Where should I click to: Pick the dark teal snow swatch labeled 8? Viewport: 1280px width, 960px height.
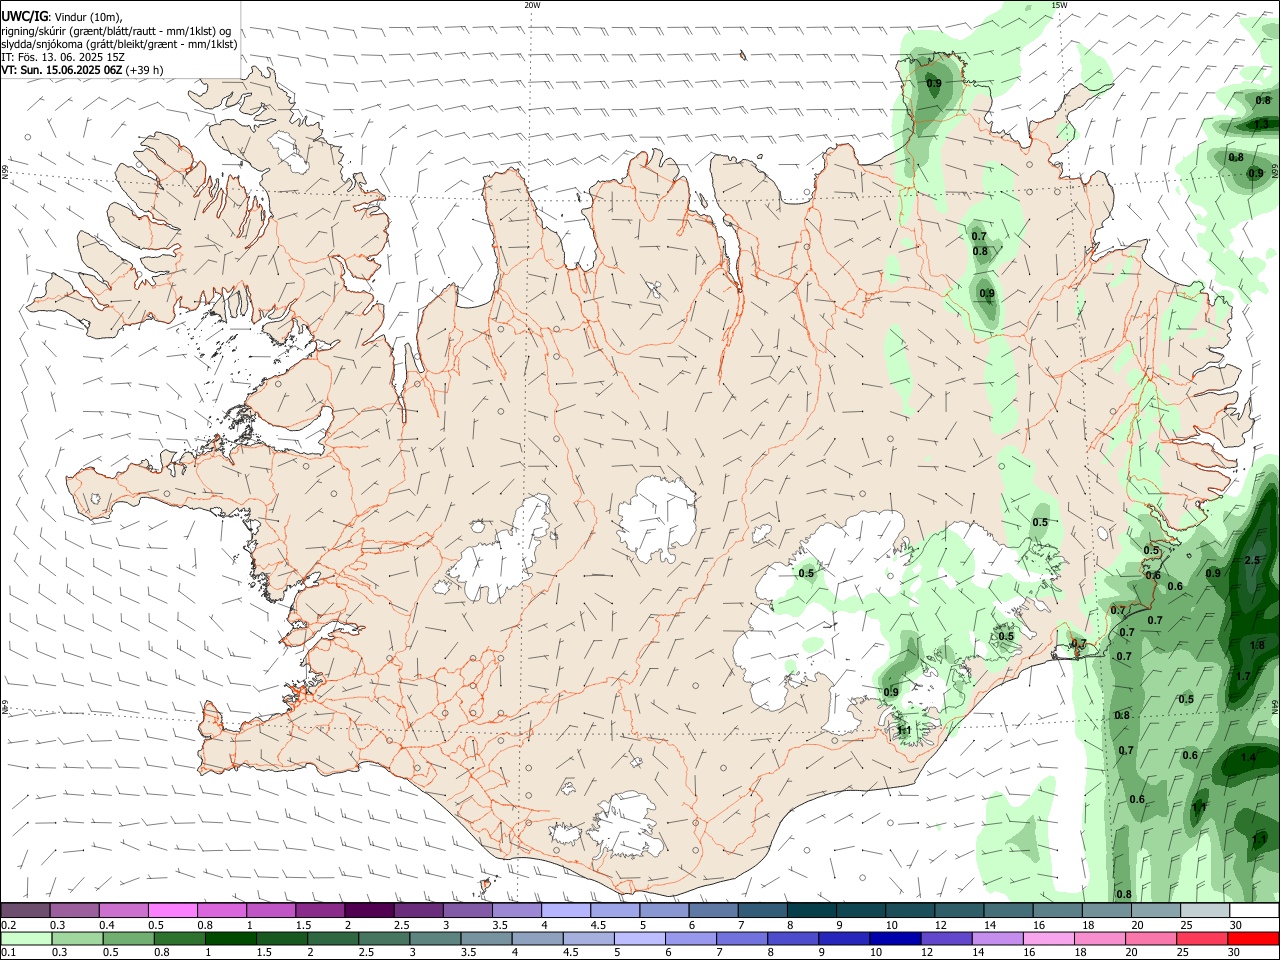pos(812,910)
